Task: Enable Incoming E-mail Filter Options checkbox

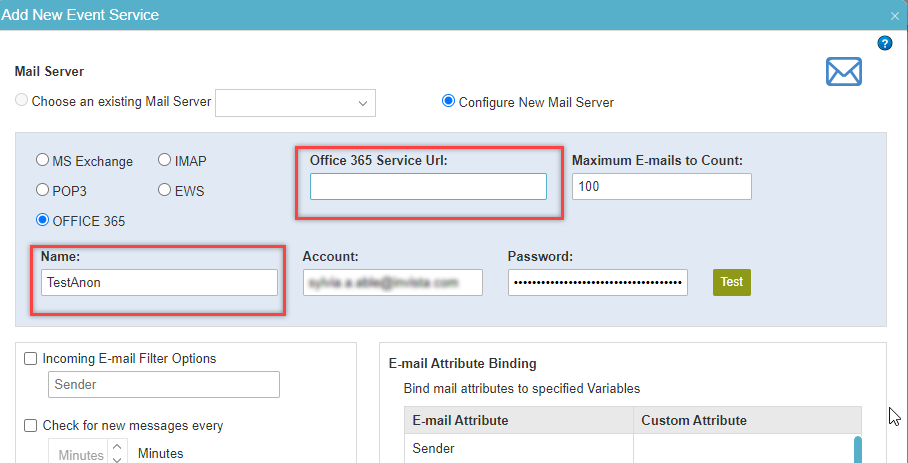Action: [x=31, y=358]
